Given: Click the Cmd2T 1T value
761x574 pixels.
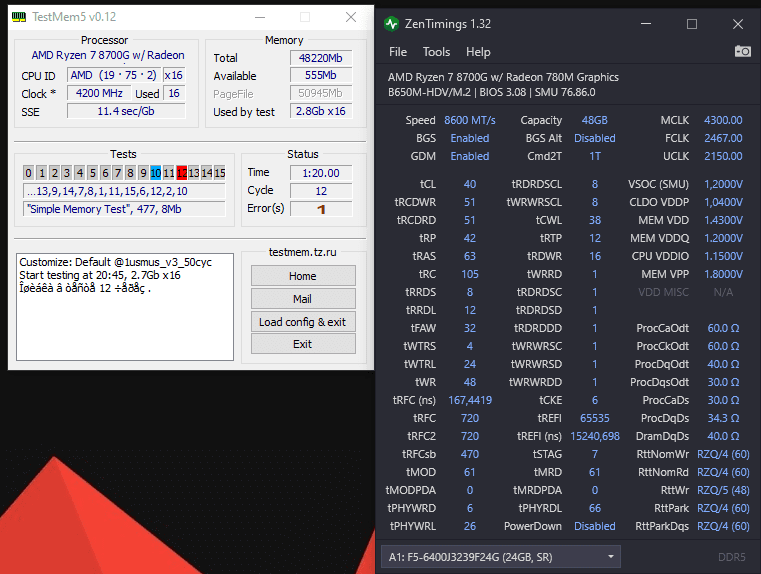Looking at the screenshot, I should coord(595,156).
